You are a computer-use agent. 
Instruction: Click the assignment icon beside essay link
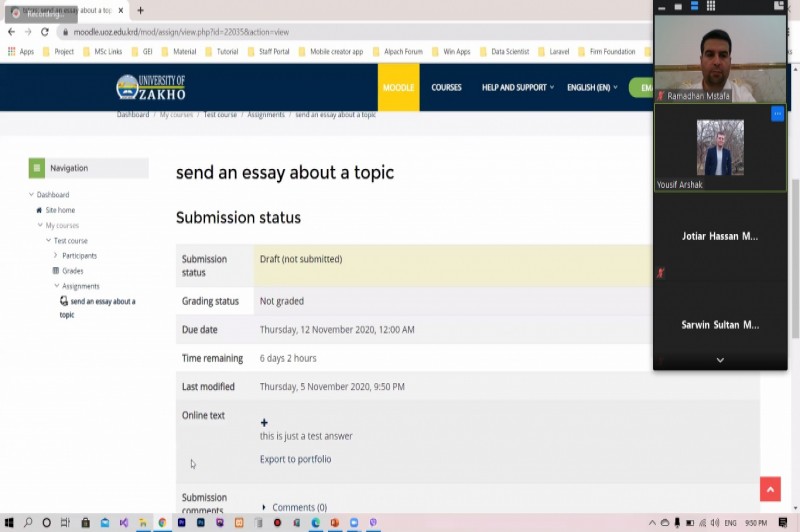pos(64,301)
